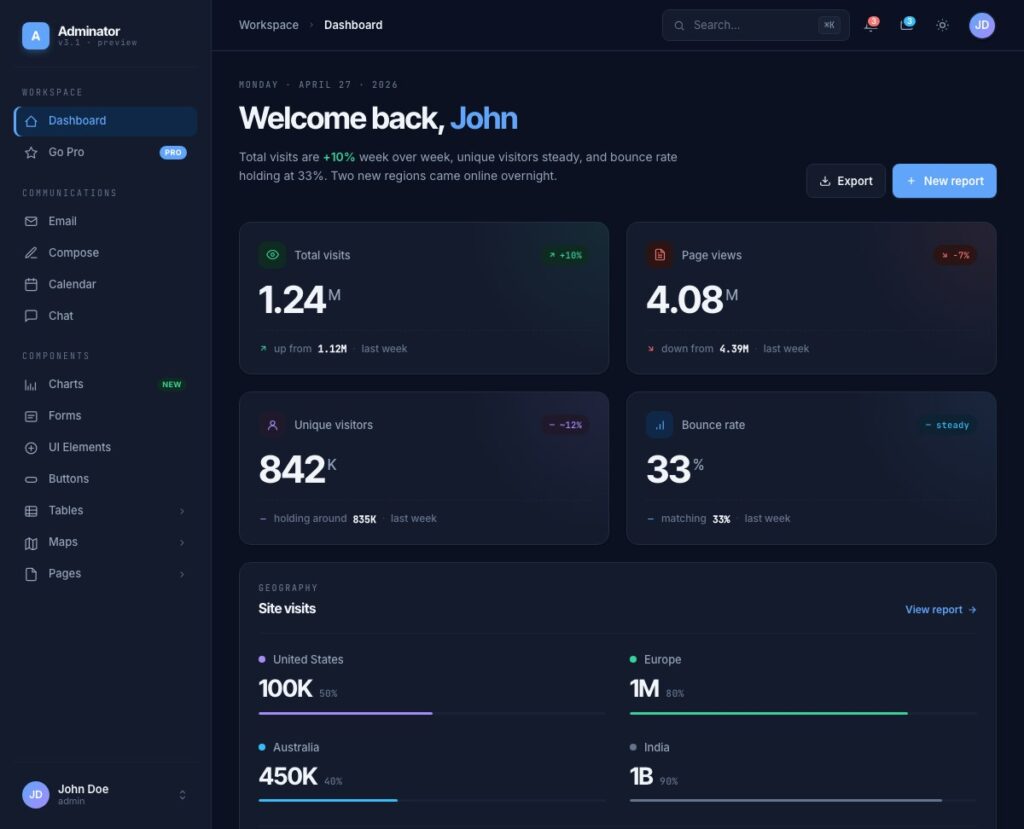Screen dimensions: 1024x829
Task: Click the Workspace breadcrumb link
Action: click(268, 25)
